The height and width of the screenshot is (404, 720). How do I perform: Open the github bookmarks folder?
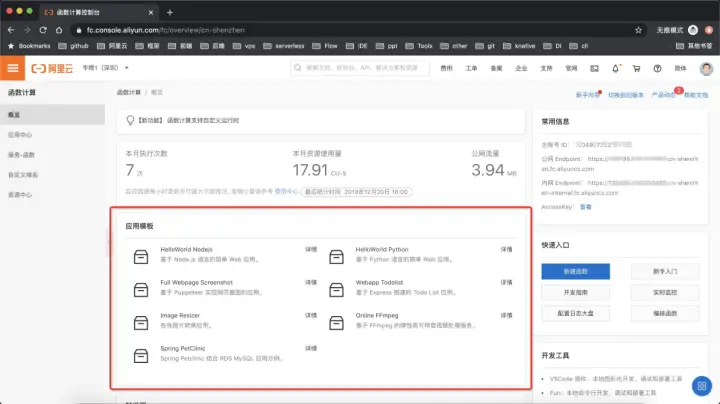(x=73, y=46)
